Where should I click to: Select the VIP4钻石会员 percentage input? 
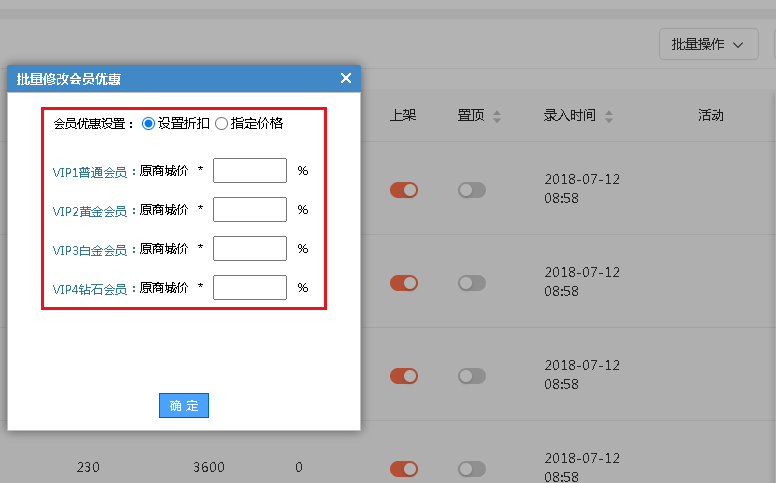tap(249, 288)
